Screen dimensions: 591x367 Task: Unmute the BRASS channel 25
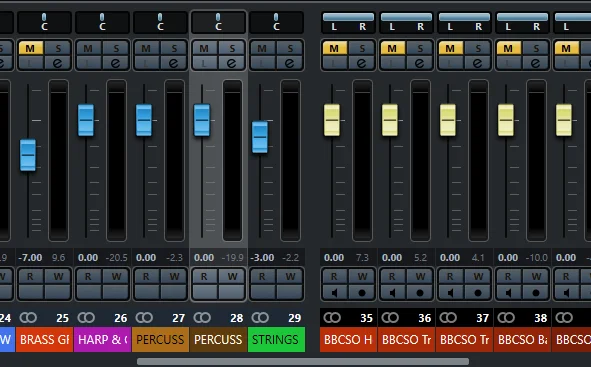31,48
